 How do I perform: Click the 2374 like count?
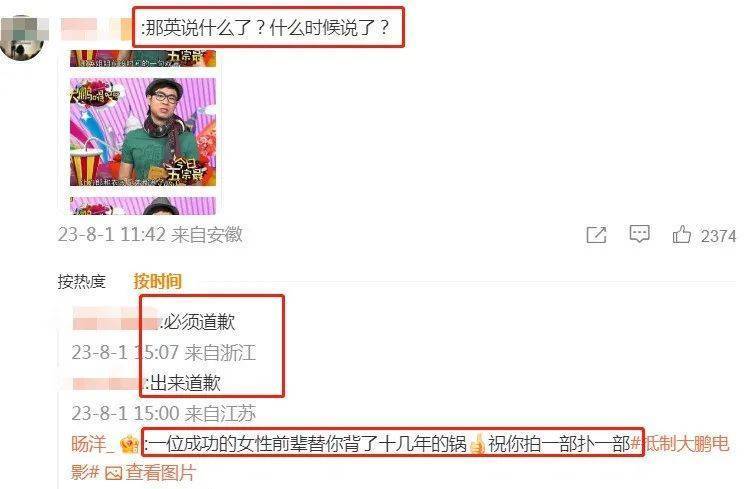[718, 236]
